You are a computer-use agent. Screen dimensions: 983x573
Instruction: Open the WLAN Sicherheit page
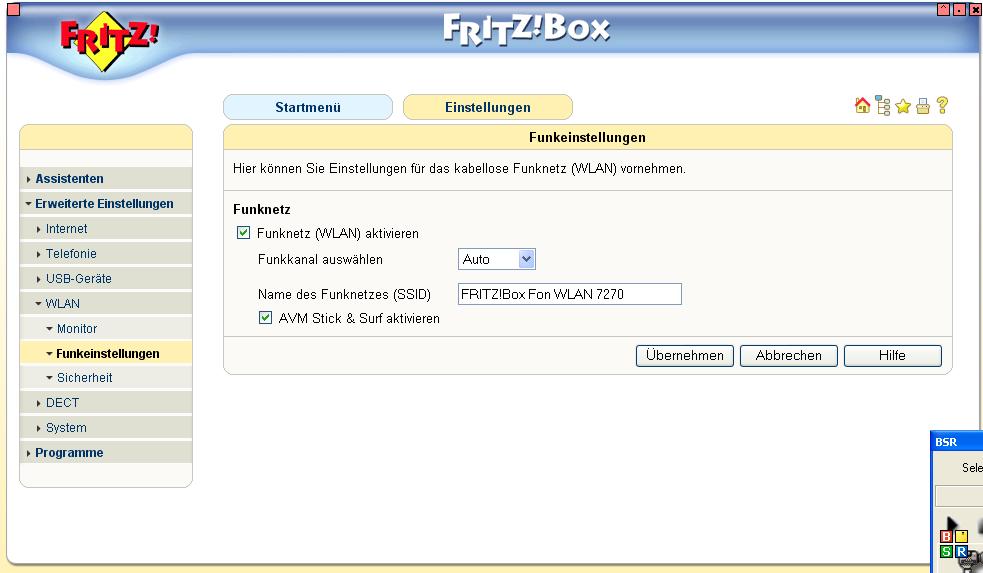click(x=106, y=377)
